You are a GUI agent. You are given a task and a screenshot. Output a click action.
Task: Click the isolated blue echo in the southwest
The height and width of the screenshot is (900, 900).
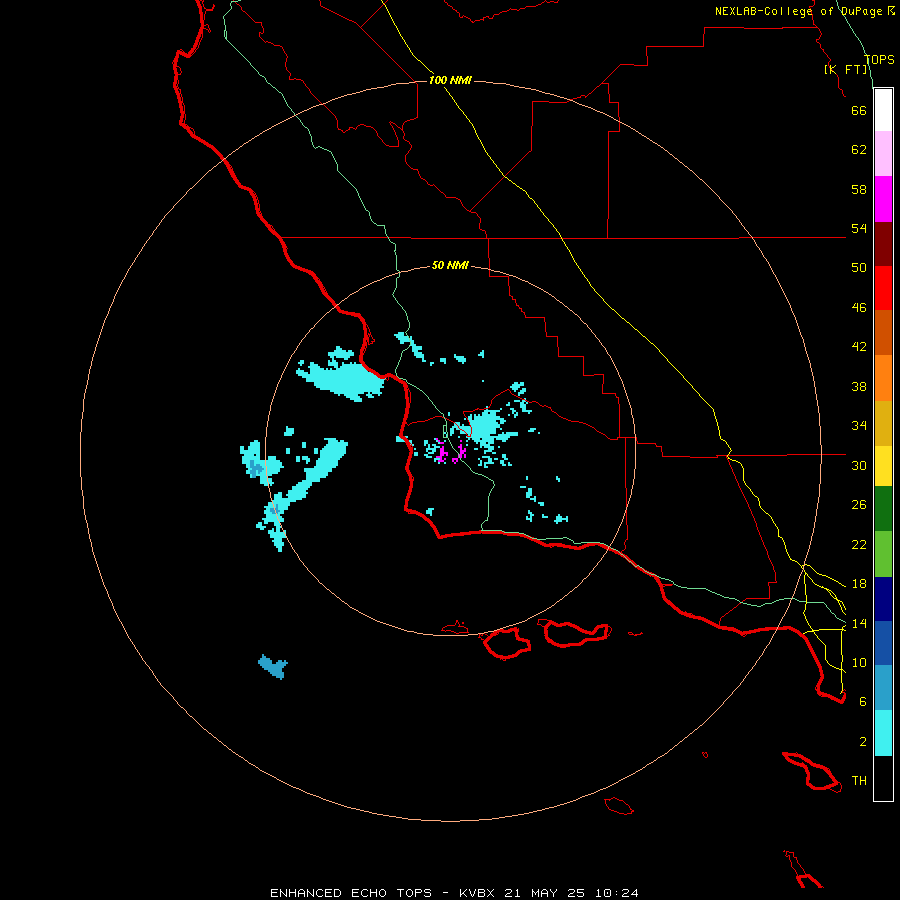click(x=273, y=667)
